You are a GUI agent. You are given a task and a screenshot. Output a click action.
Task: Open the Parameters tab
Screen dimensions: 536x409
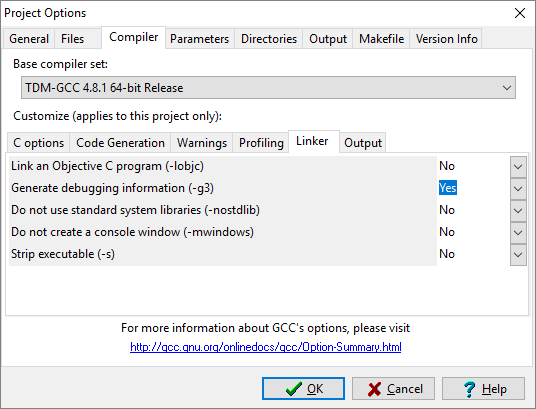(x=200, y=39)
